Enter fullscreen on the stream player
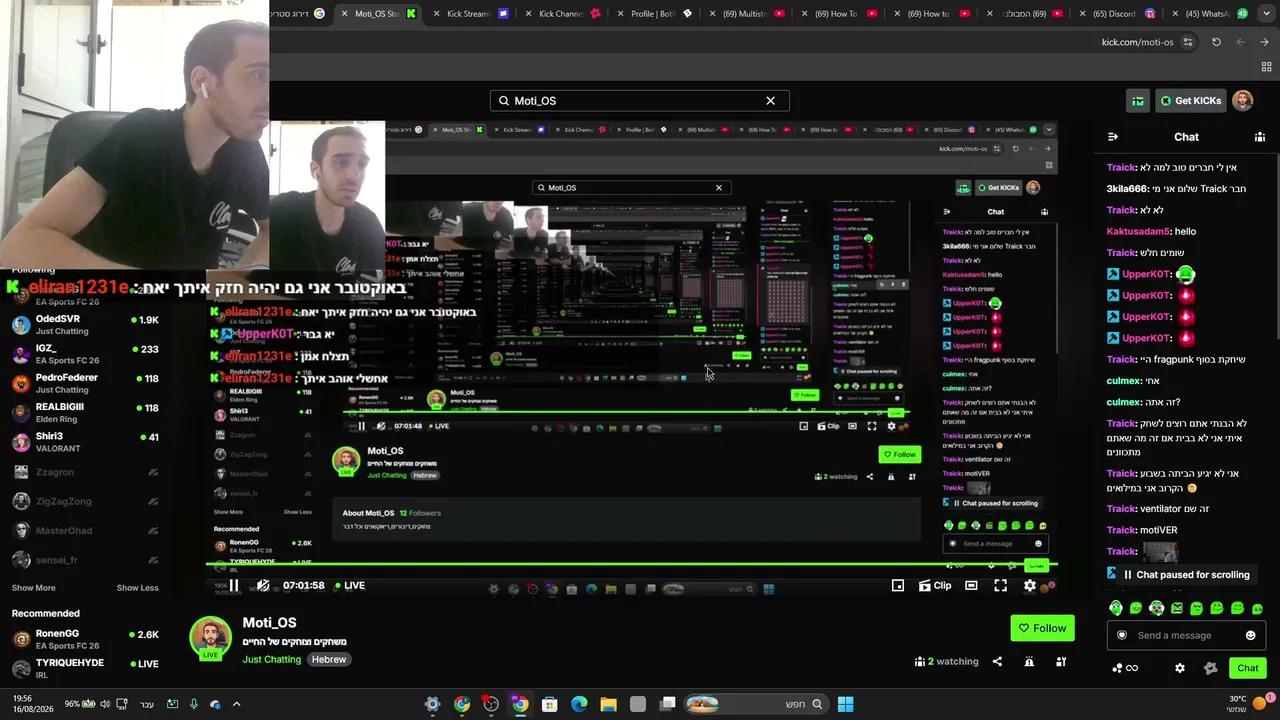The image size is (1280, 720). tap(1001, 586)
